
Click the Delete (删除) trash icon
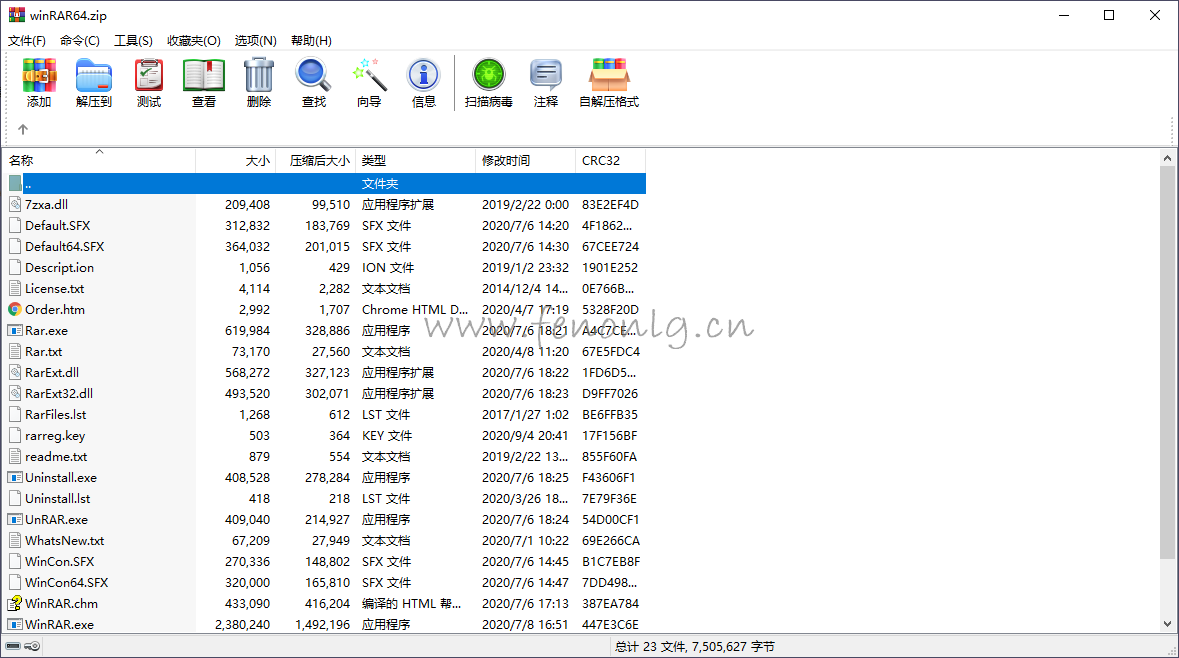pos(259,83)
